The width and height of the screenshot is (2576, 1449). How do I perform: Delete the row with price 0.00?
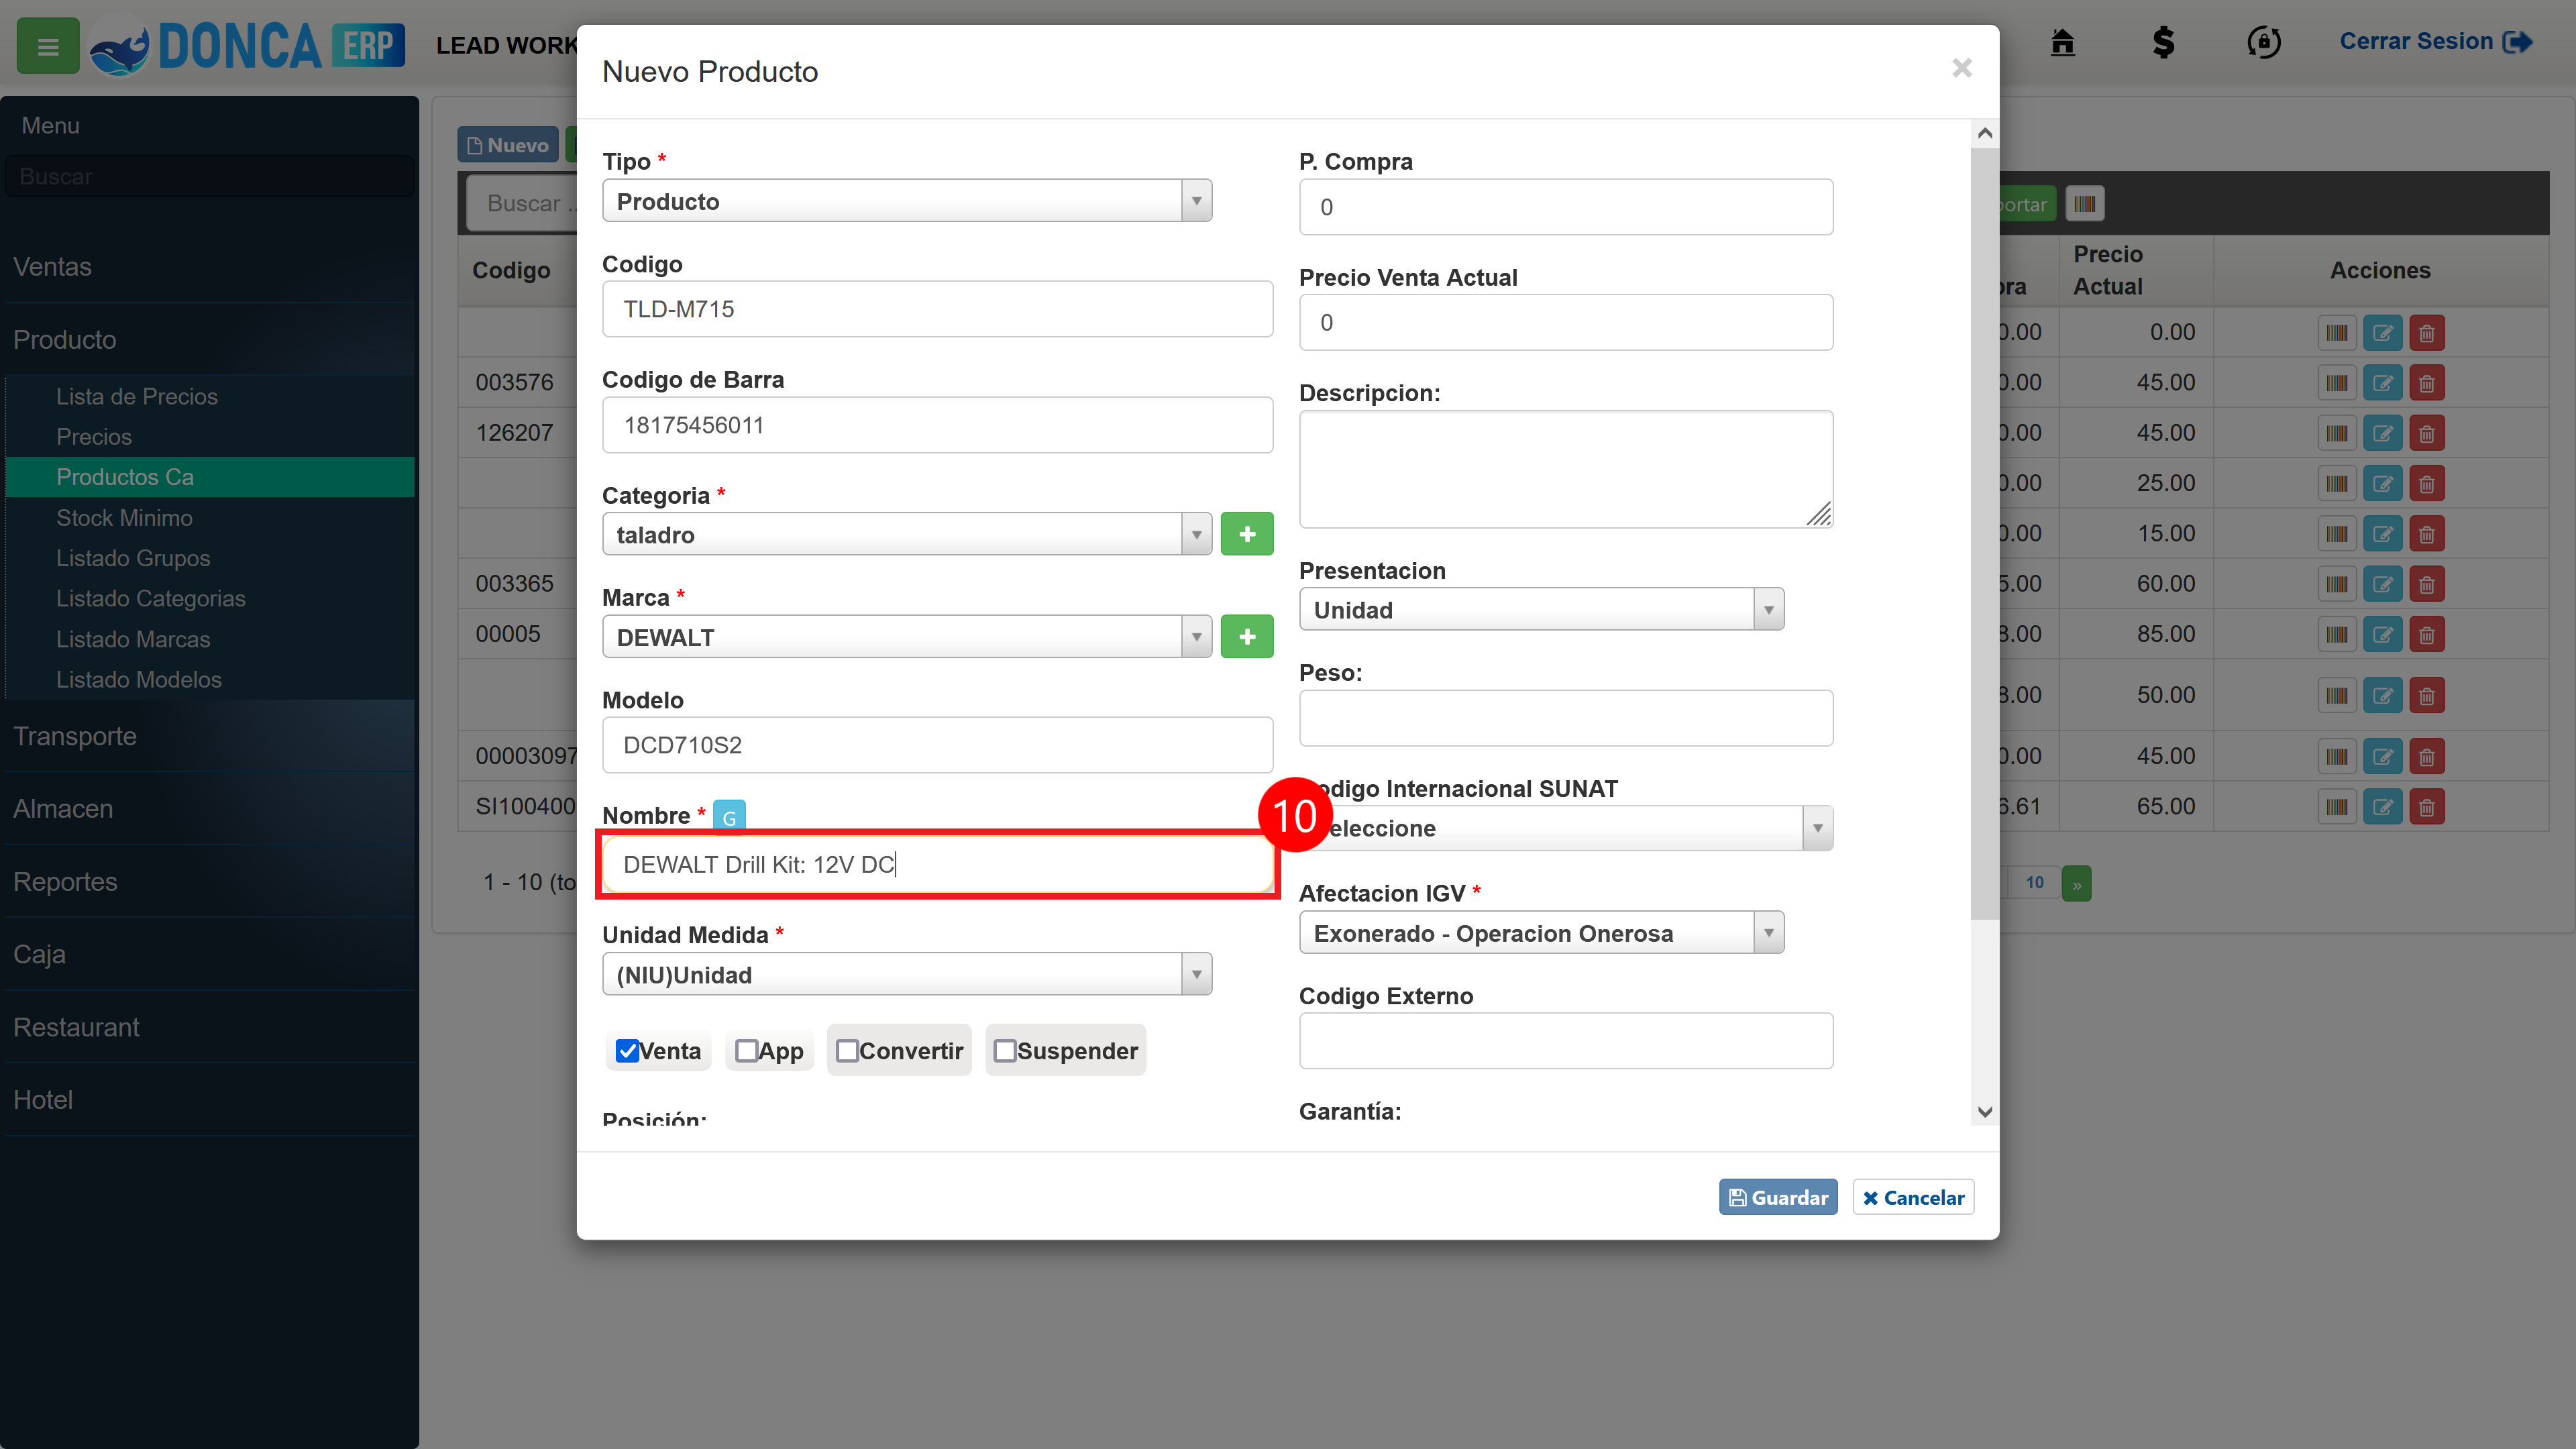2427,333
